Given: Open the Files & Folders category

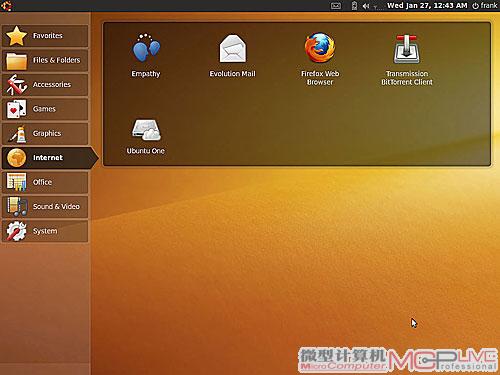Looking at the screenshot, I should click(x=45, y=60).
